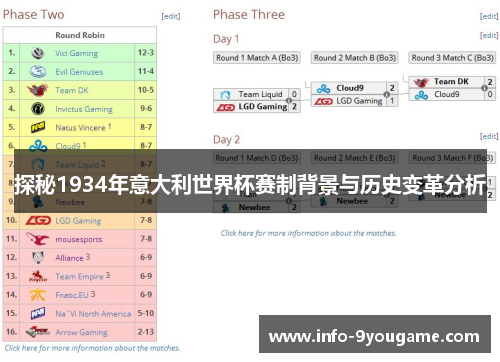Click the Team DK logo in Round Robin table
Image resolution: width=500 pixels, height=362 pixels.
(38, 90)
